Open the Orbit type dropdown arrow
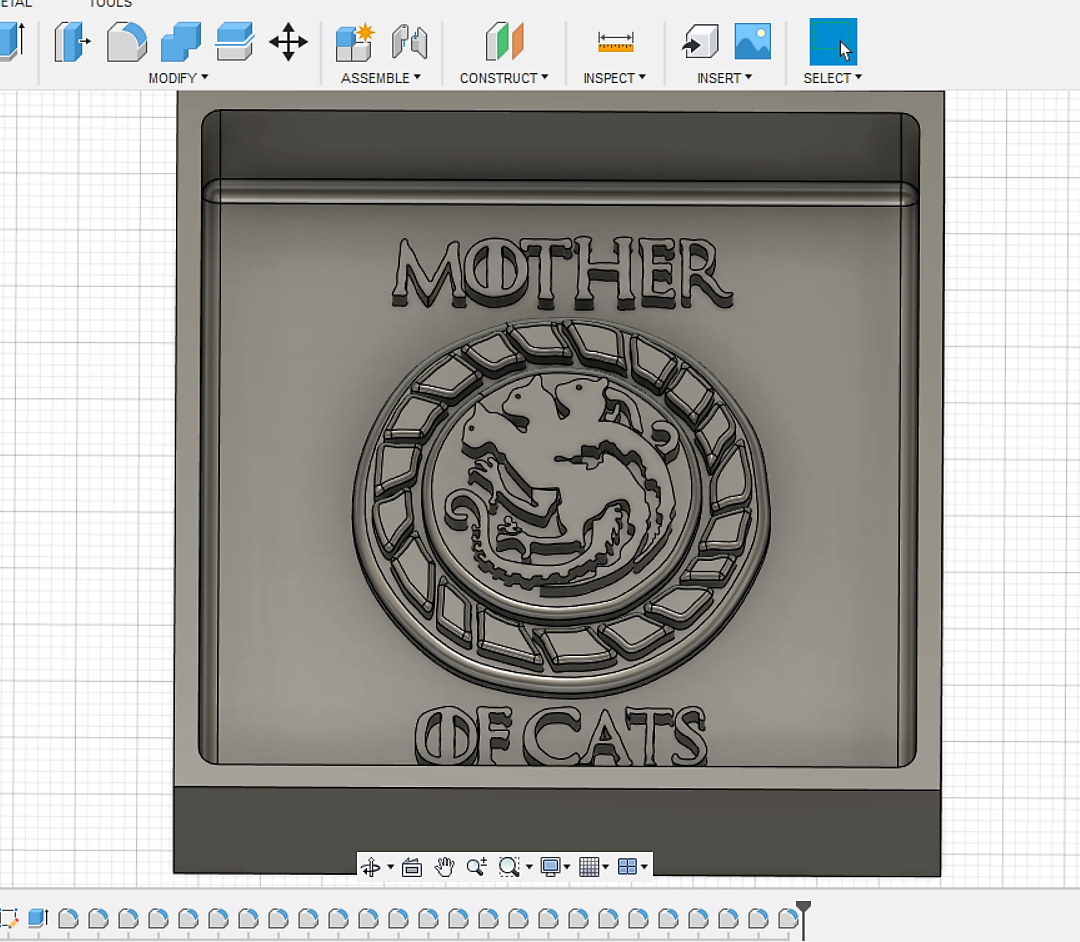The height and width of the screenshot is (942, 1080). coord(391,867)
